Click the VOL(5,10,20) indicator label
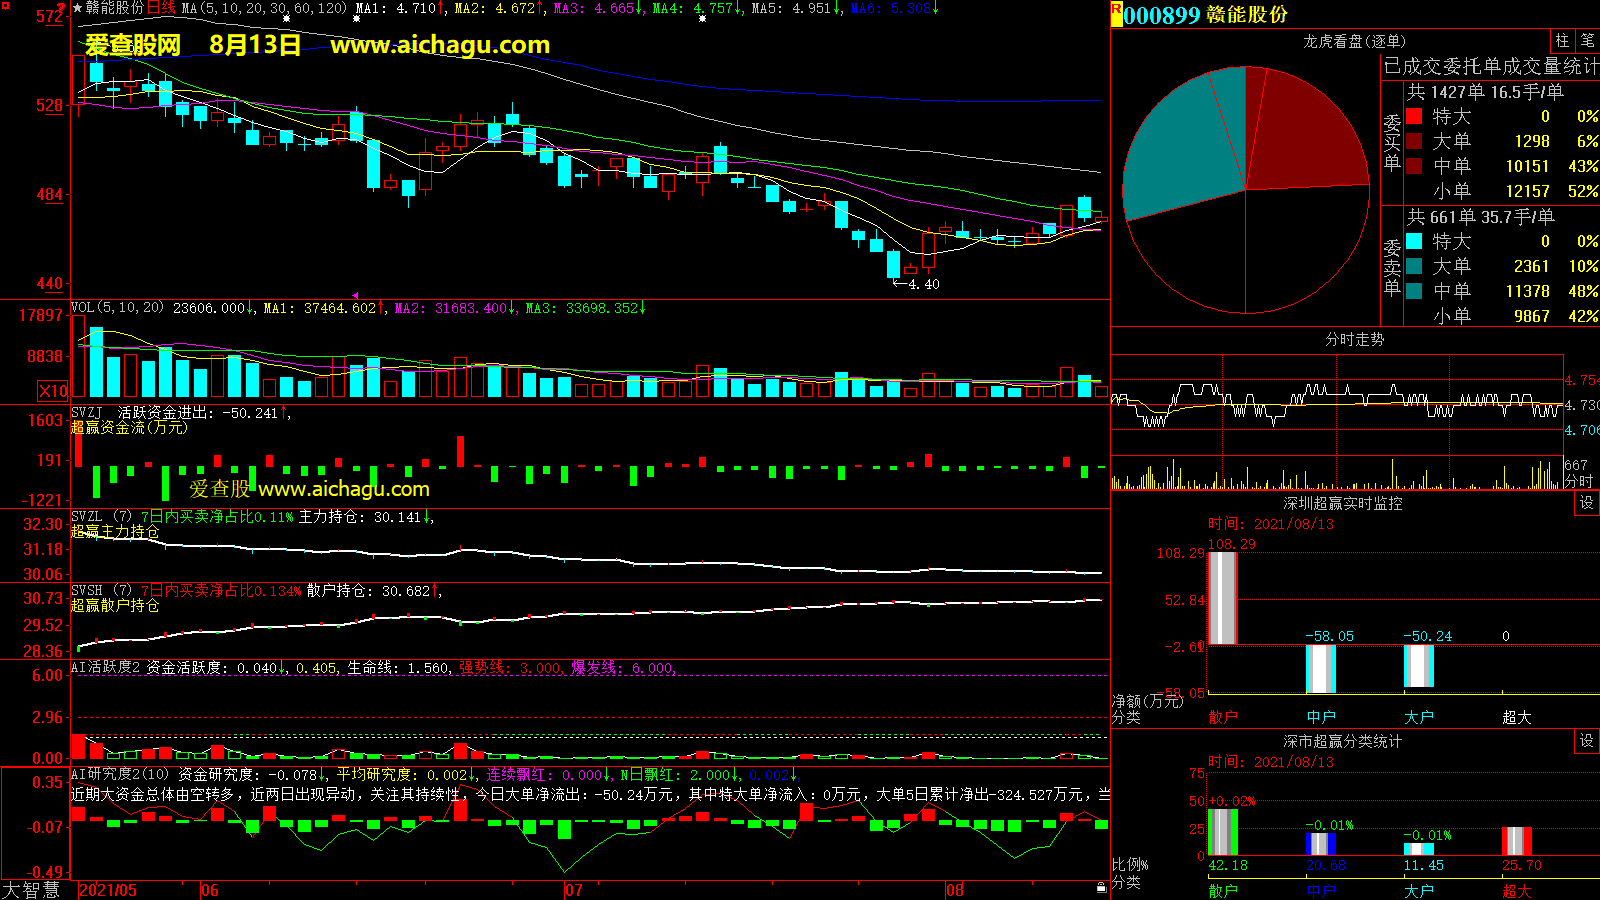1600x900 pixels. pyautogui.click(x=117, y=308)
